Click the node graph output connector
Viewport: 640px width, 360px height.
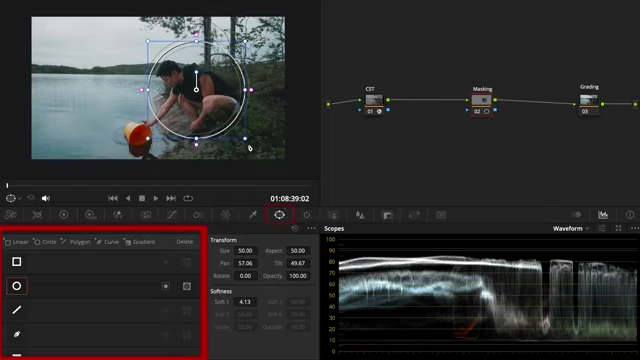coord(635,104)
